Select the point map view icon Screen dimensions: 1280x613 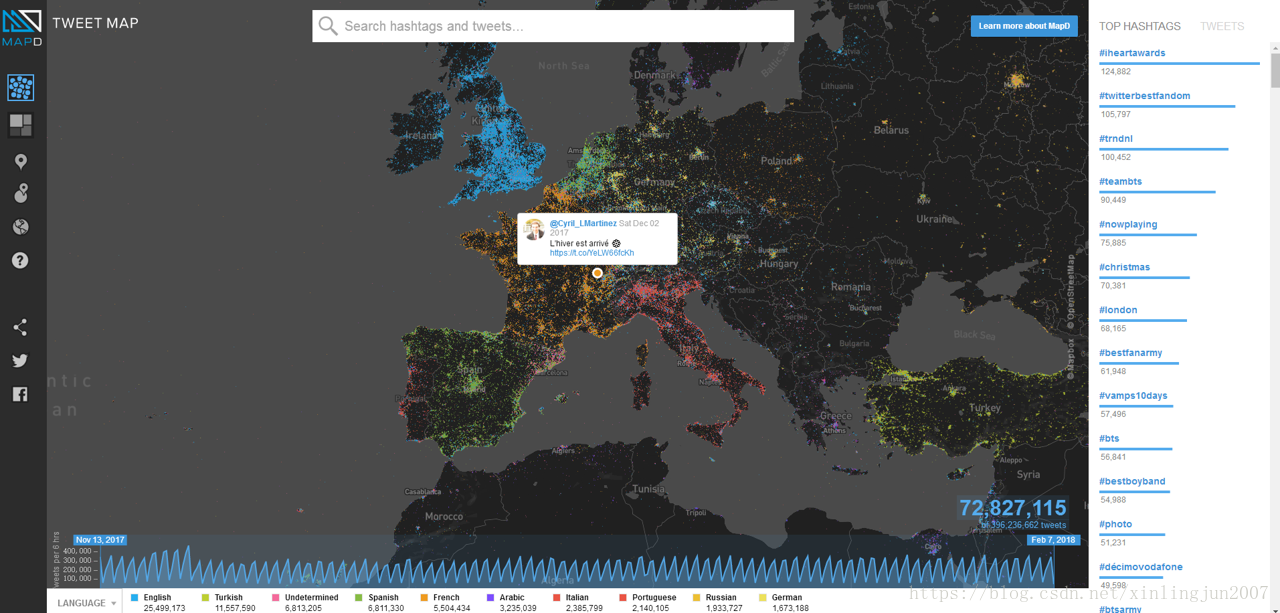[21, 88]
